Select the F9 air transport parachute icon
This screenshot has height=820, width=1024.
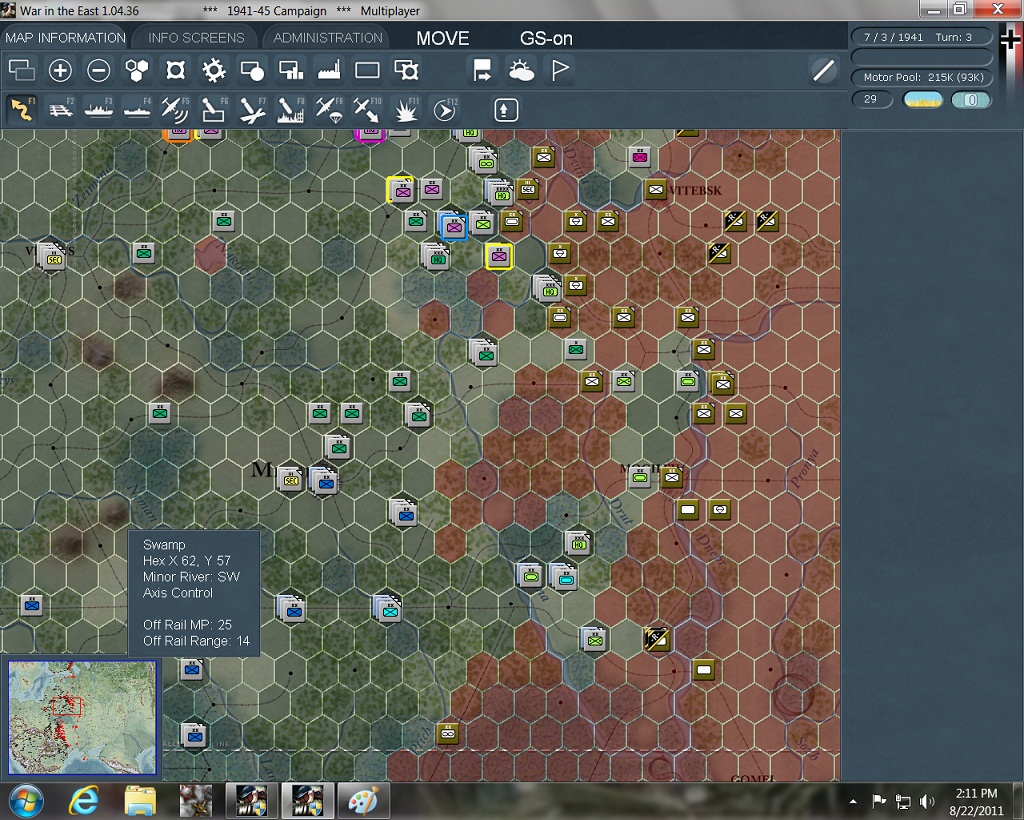point(329,109)
